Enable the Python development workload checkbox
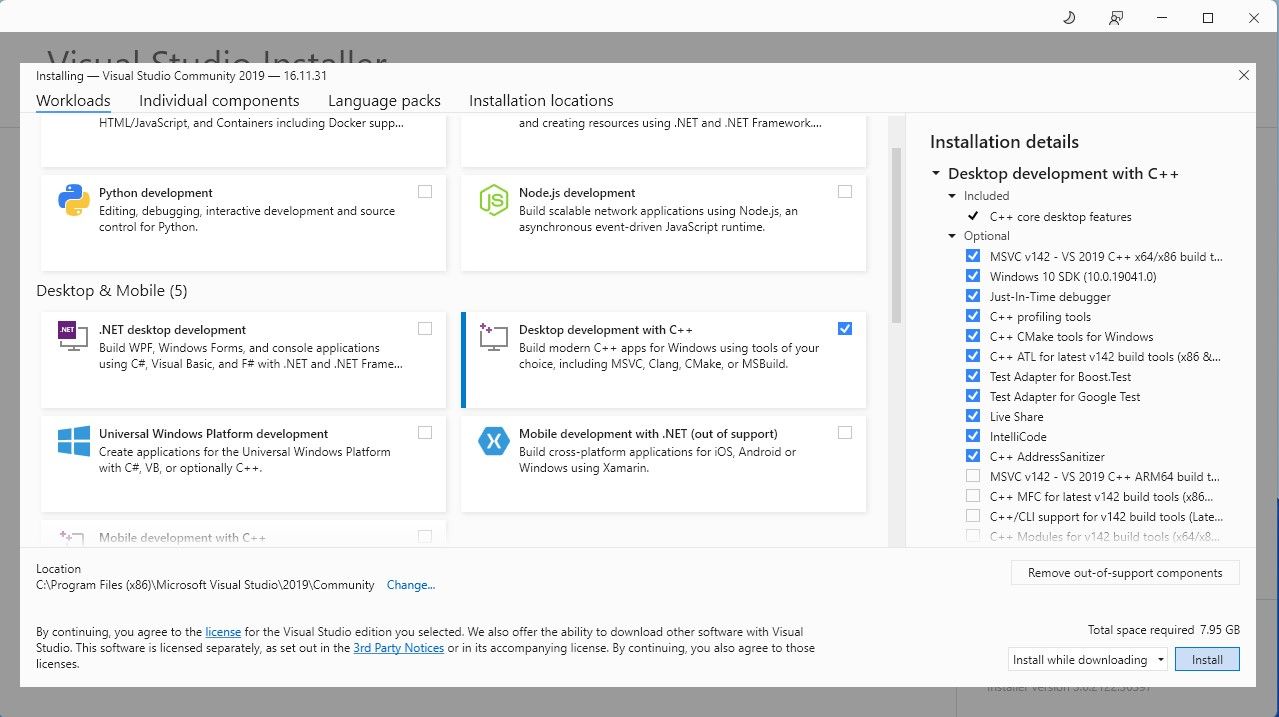This screenshot has height=717, width=1279. click(x=424, y=190)
